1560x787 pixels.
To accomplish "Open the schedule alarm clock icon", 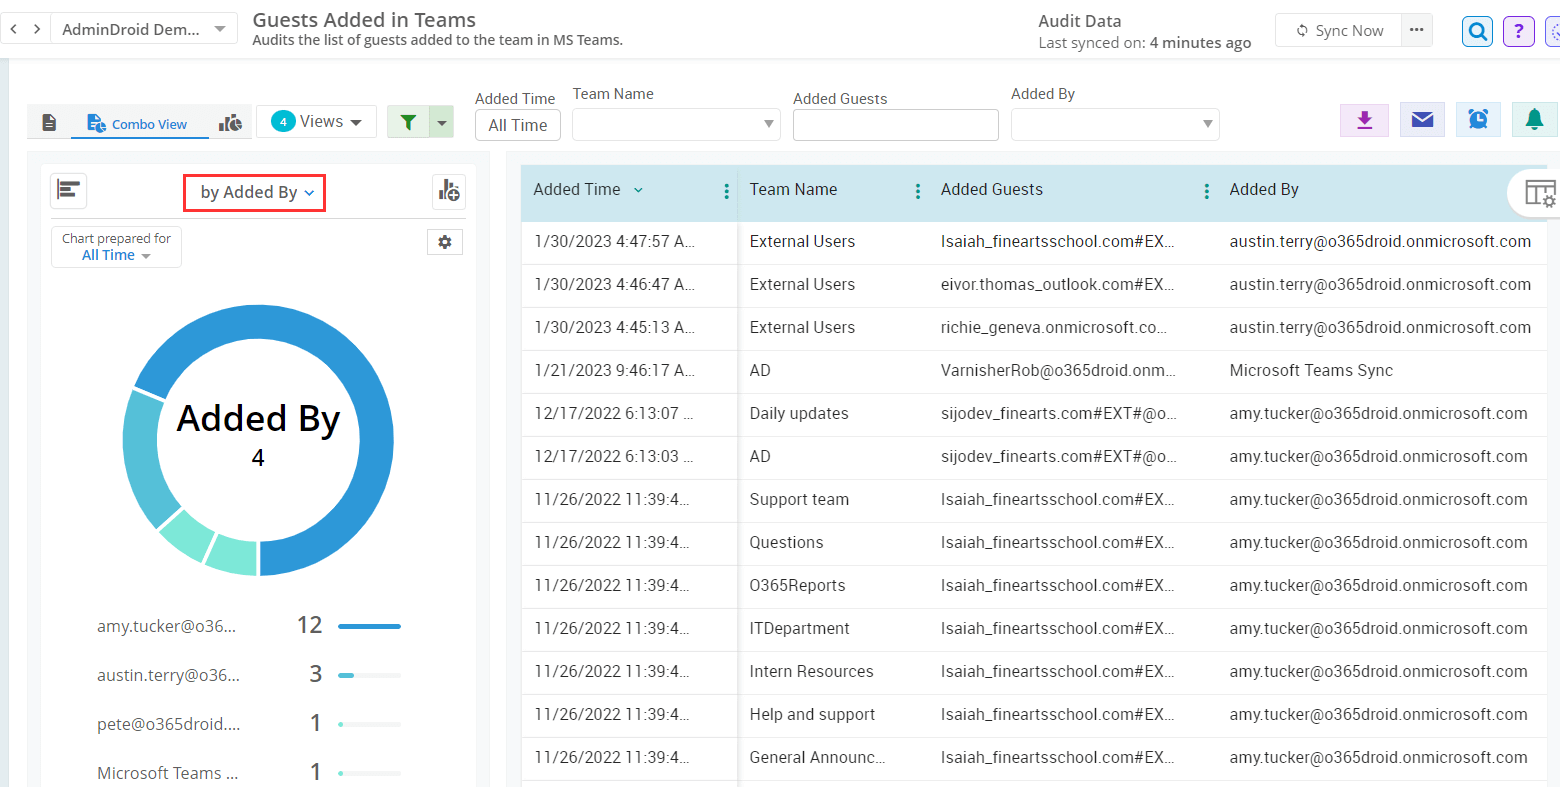I will (x=1478, y=120).
